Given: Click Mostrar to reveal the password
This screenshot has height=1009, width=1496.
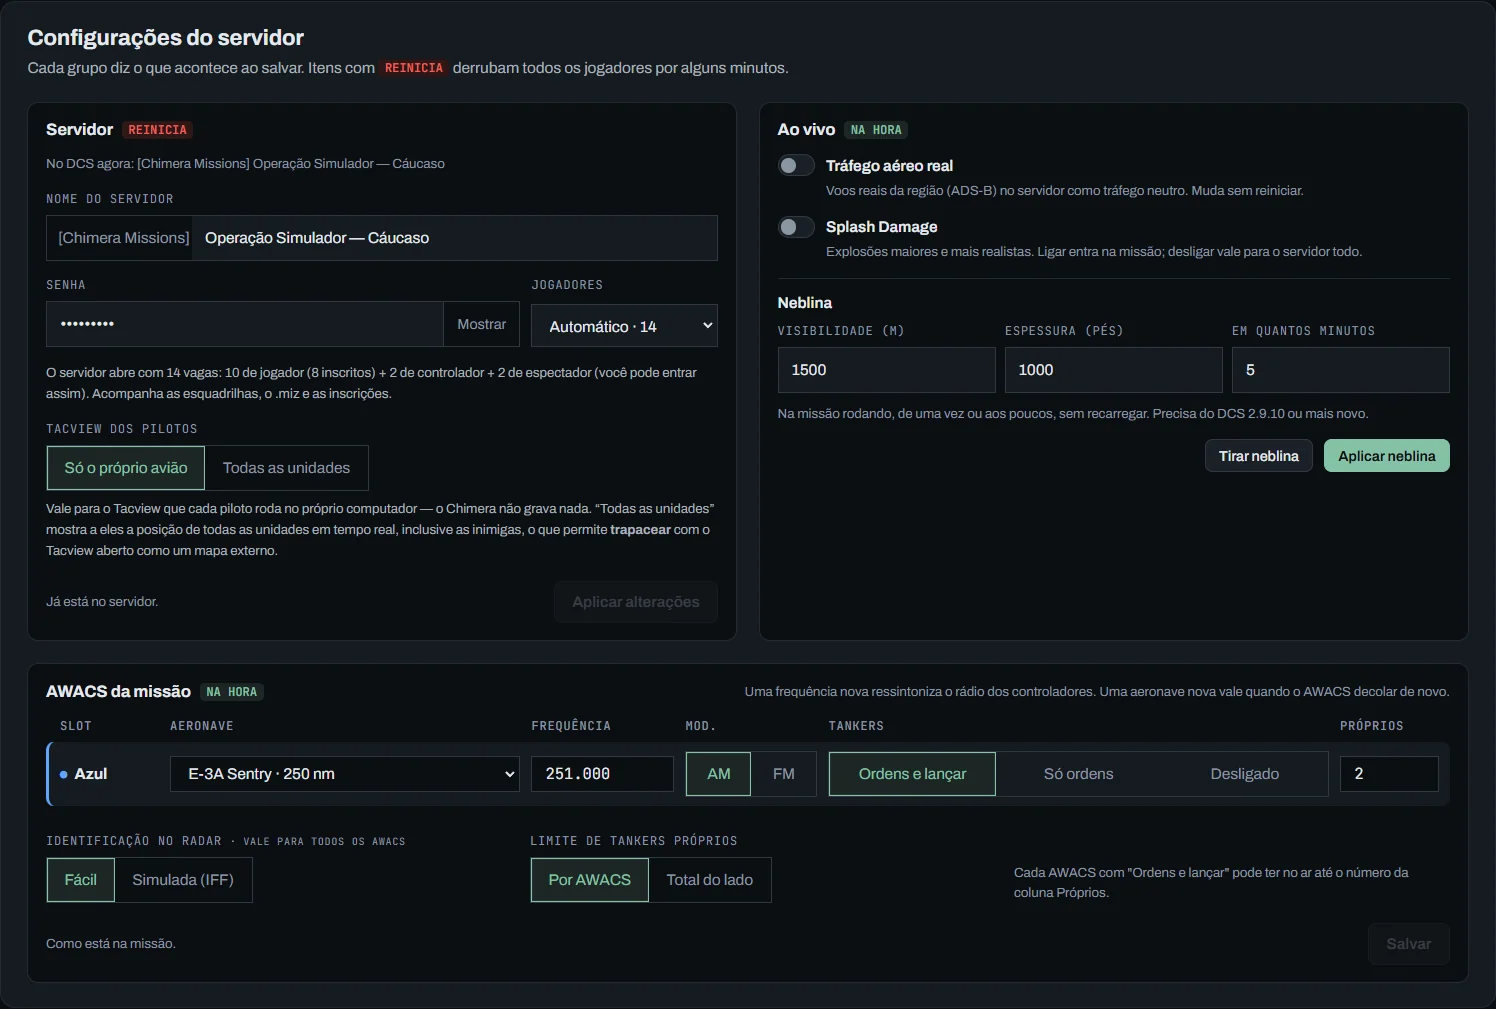Looking at the screenshot, I should point(481,324).
